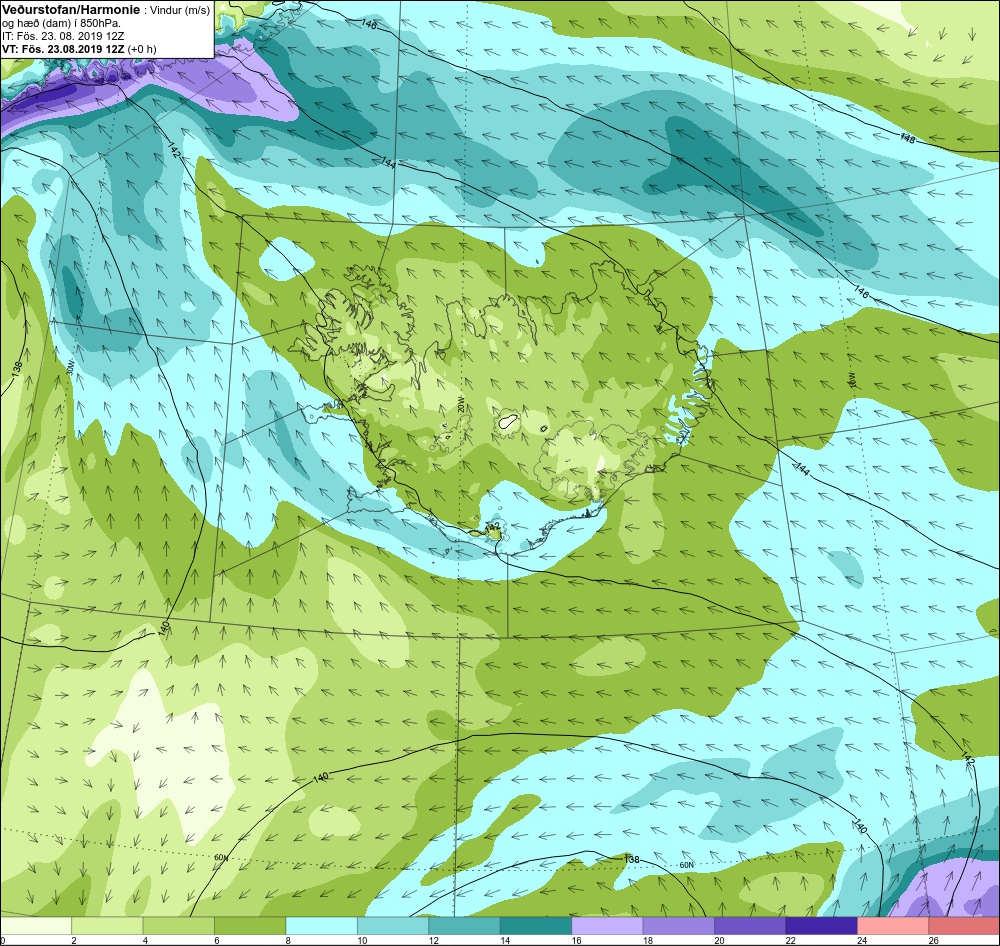The width and height of the screenshot is (1000, 946).
Task: Click the 24–26 m/s pink legend swatch
Action: (893, 925)
